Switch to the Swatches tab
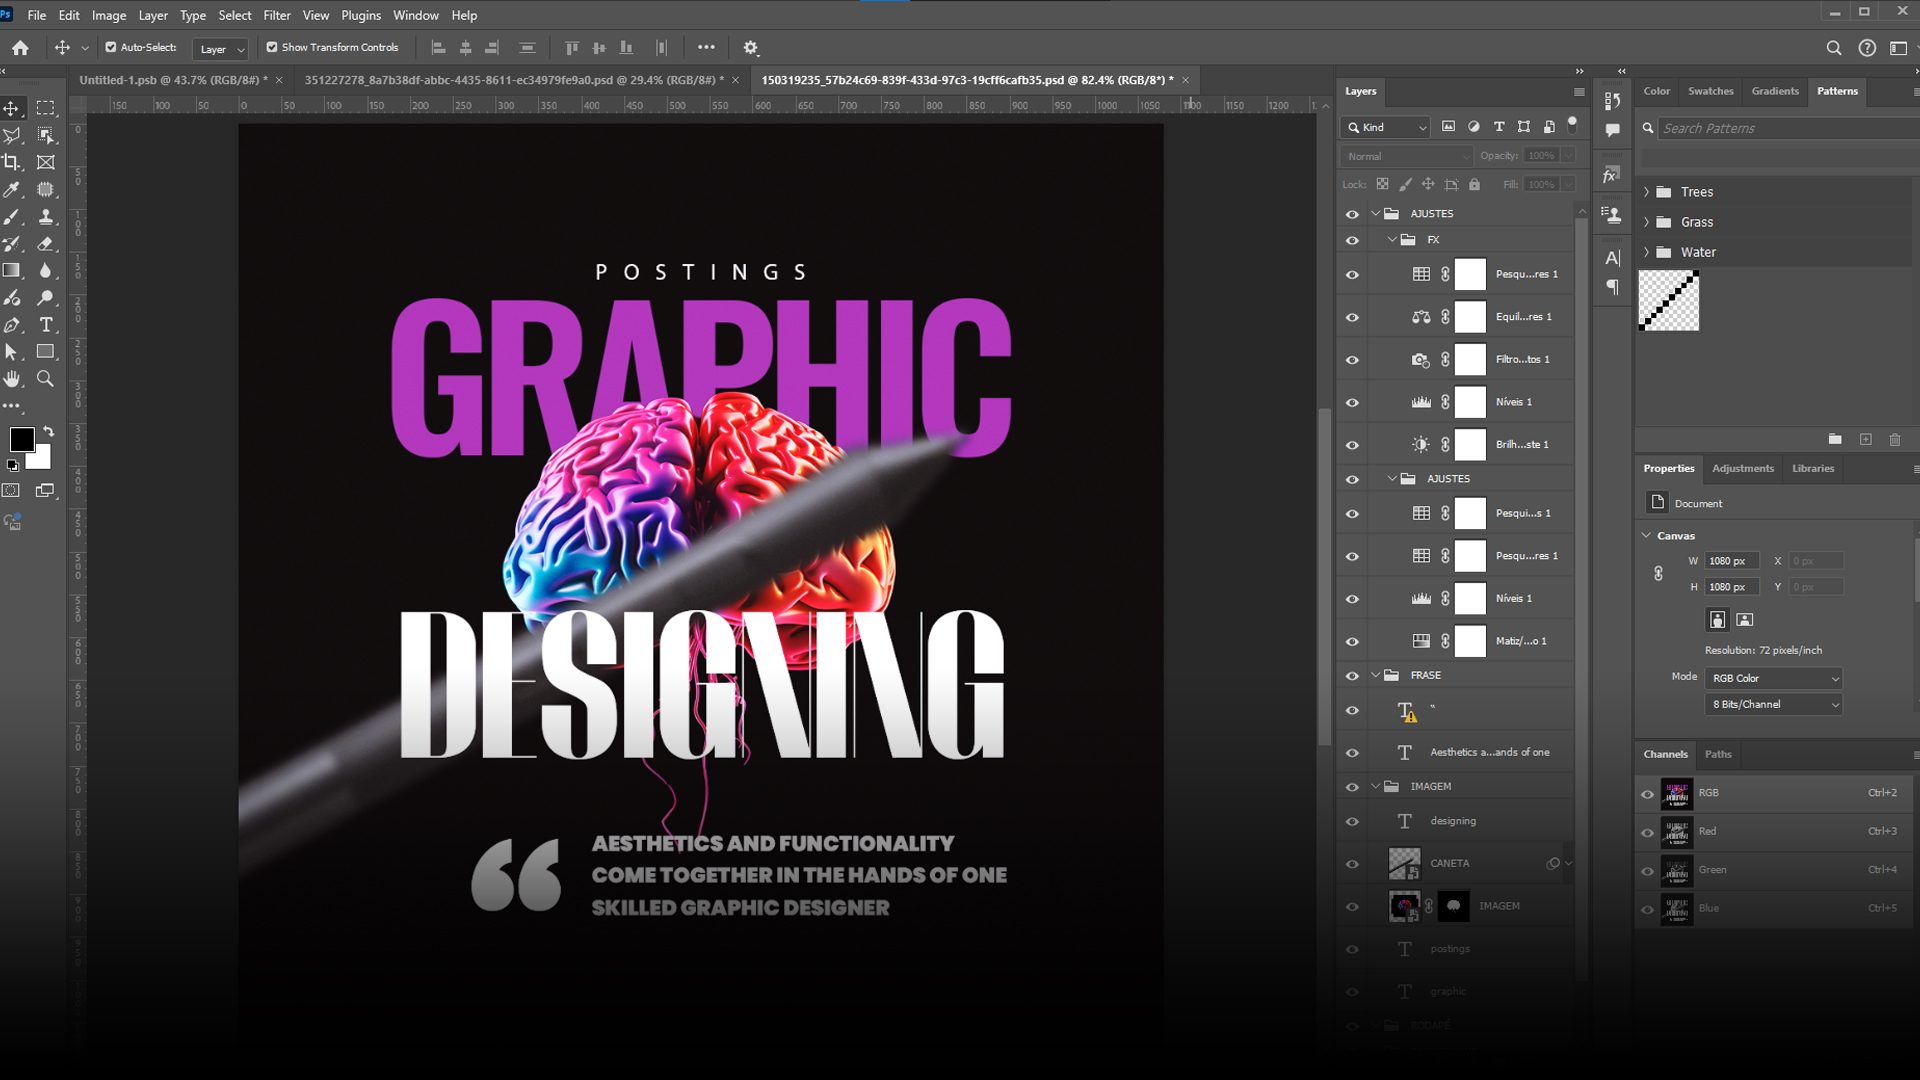Screen dimensions: 1920x1080 [x=1710, y=91]
